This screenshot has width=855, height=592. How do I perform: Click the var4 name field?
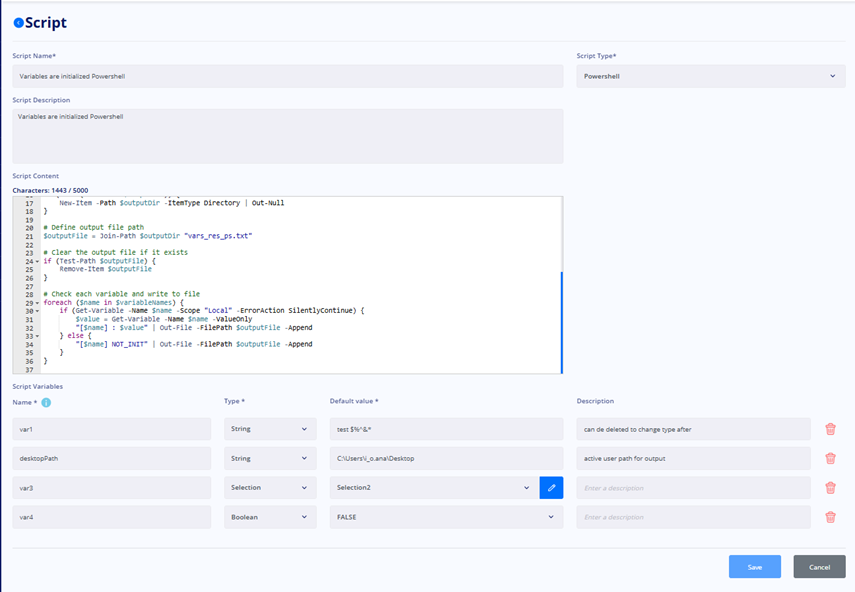[x=112, y=517]
